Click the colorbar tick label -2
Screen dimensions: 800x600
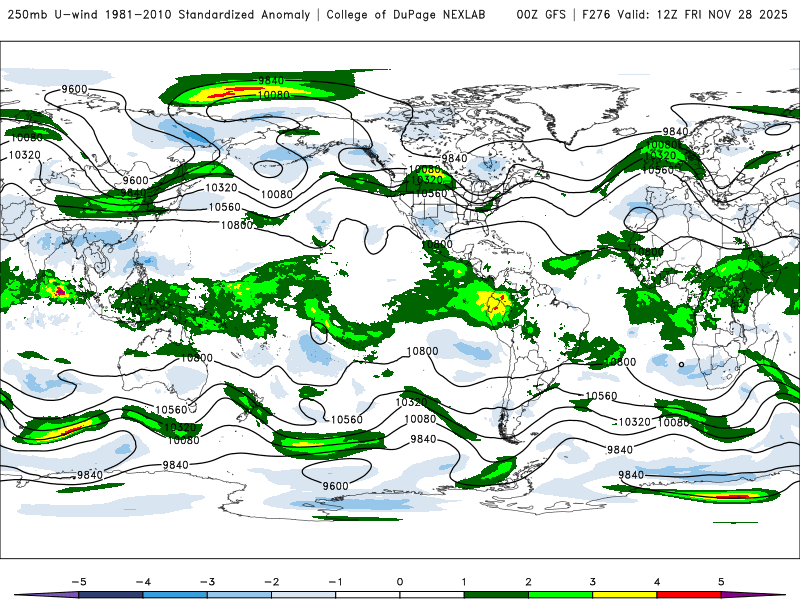pos(271,582)
